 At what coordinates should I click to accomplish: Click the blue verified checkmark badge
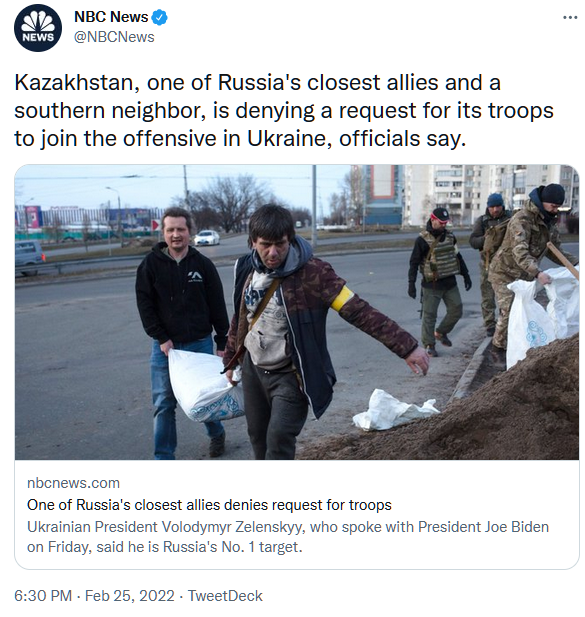tap(159, 18)
